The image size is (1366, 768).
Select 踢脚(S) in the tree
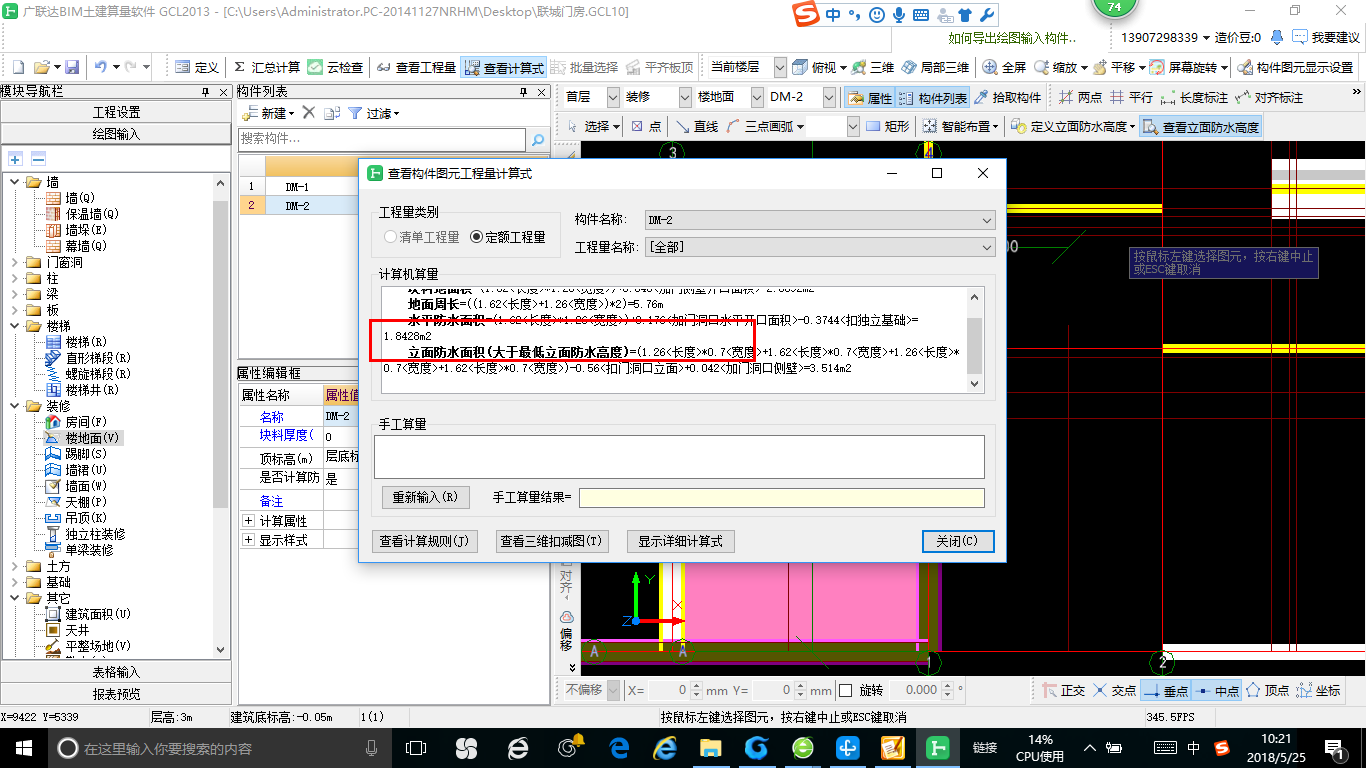[x=77, y=454]
